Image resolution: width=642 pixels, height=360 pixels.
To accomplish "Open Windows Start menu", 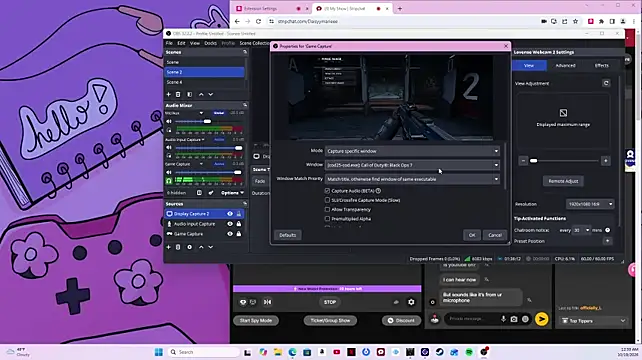I will coord(158,352).
